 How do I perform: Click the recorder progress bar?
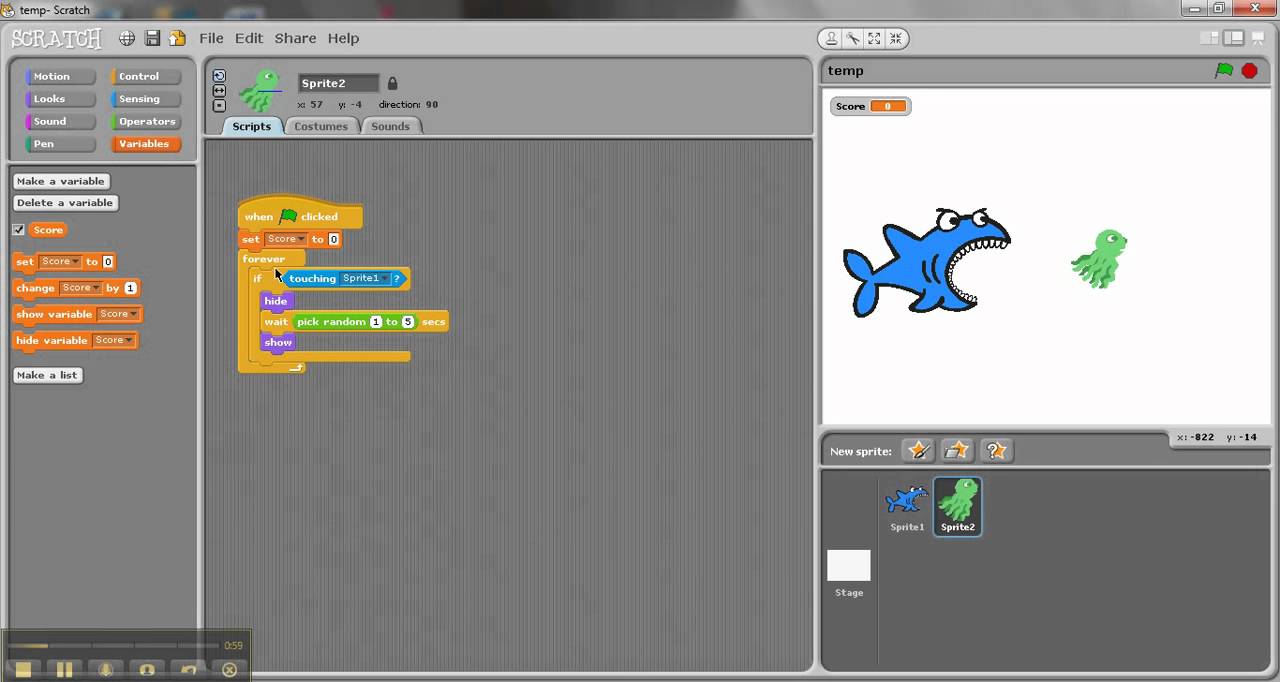pyautogui.click(x=113, y=646)
